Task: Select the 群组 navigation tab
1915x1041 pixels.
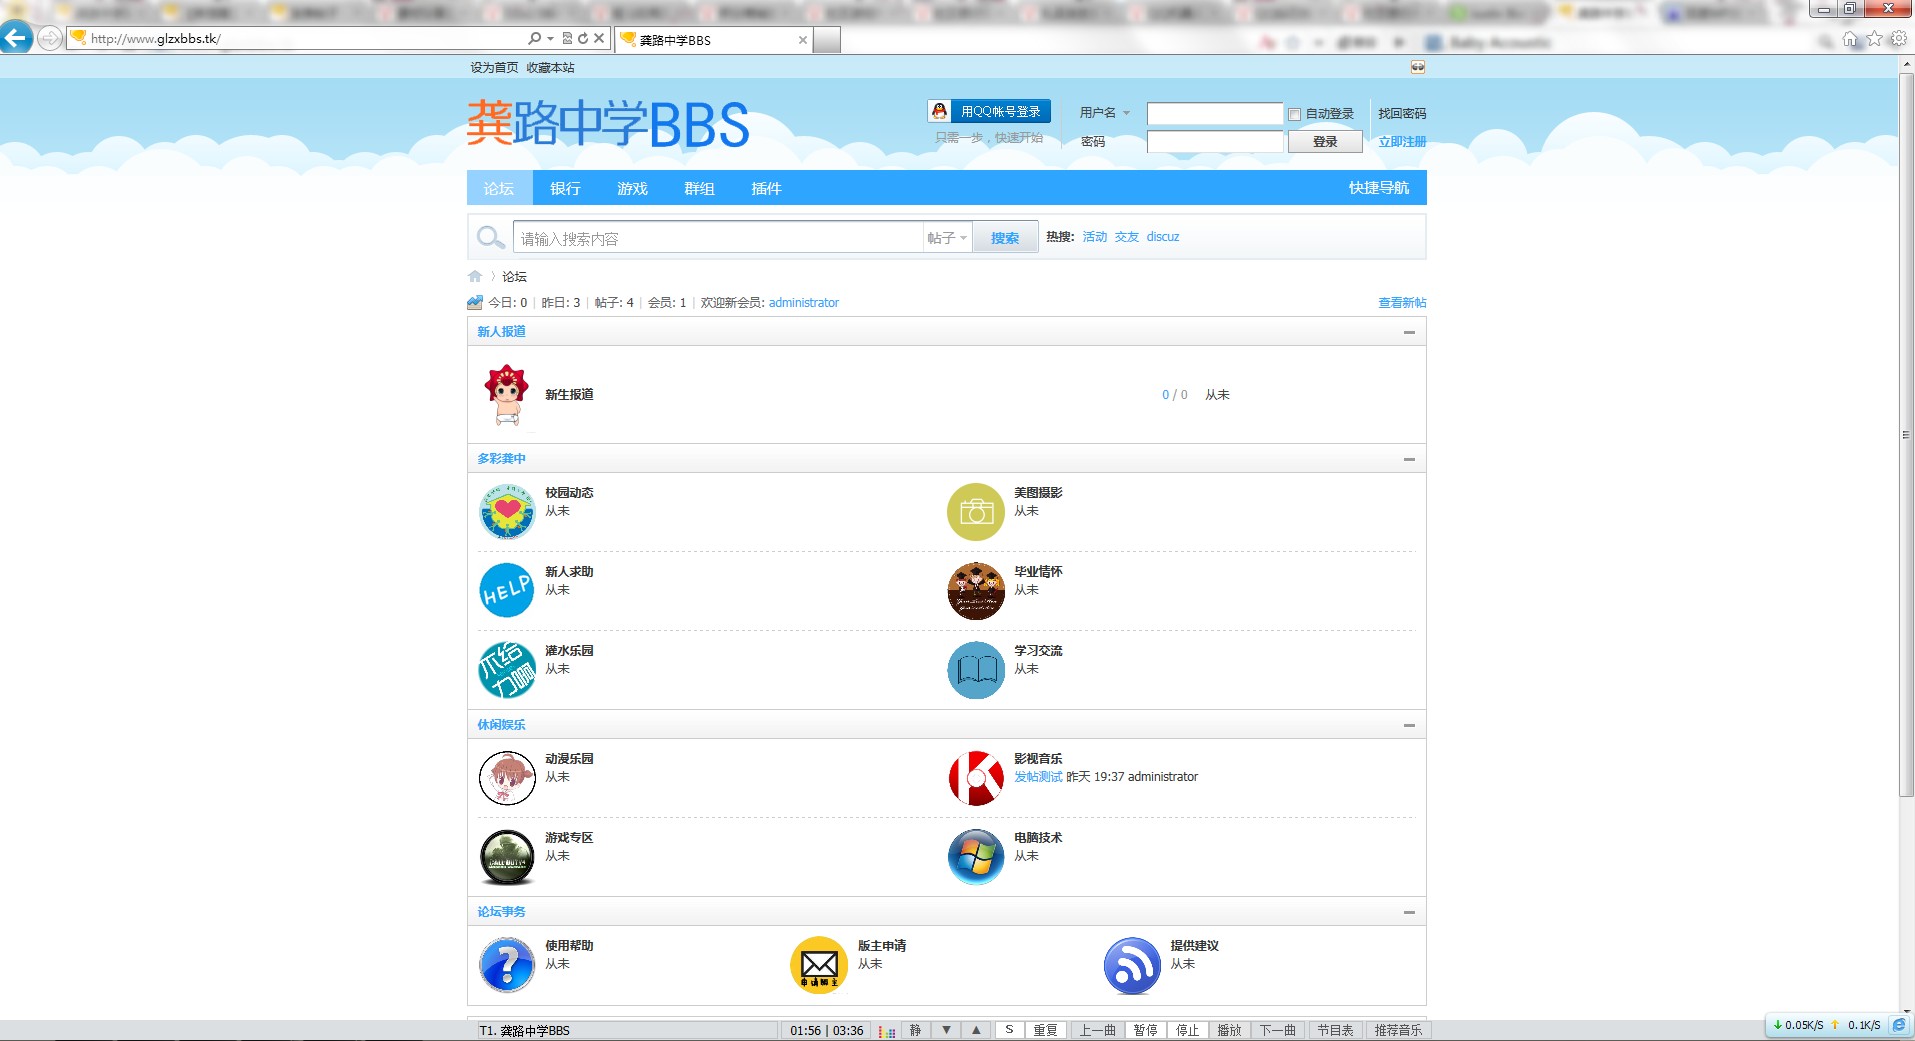Action: 699,188
